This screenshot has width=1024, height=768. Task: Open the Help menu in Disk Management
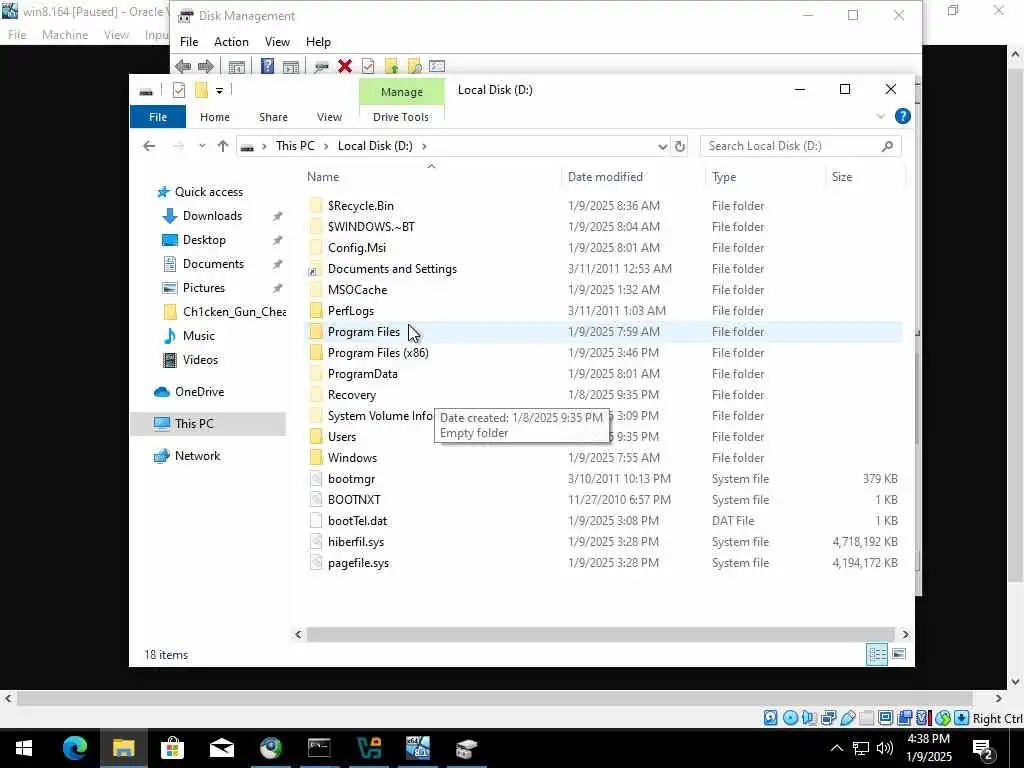tap(318, 42)
